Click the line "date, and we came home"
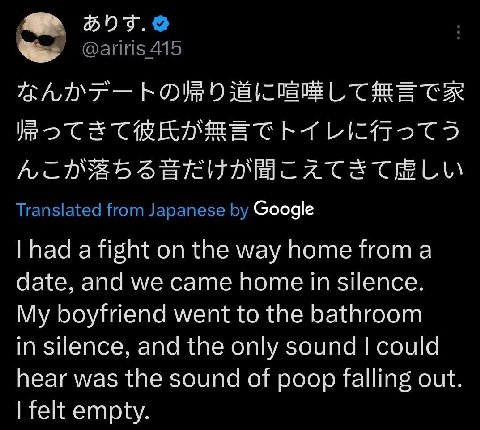The image size is (480, 430). tap(220, 283)
